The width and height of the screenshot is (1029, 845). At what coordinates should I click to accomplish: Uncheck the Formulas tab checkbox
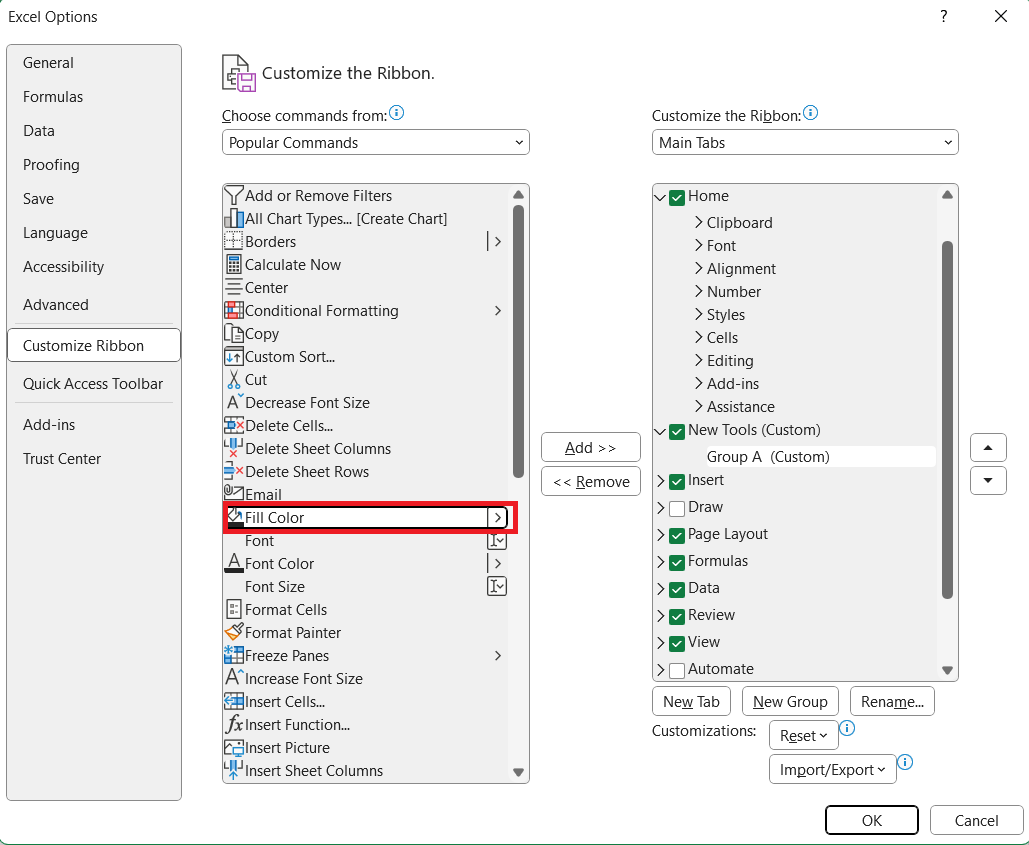click(x=677, y=562)
